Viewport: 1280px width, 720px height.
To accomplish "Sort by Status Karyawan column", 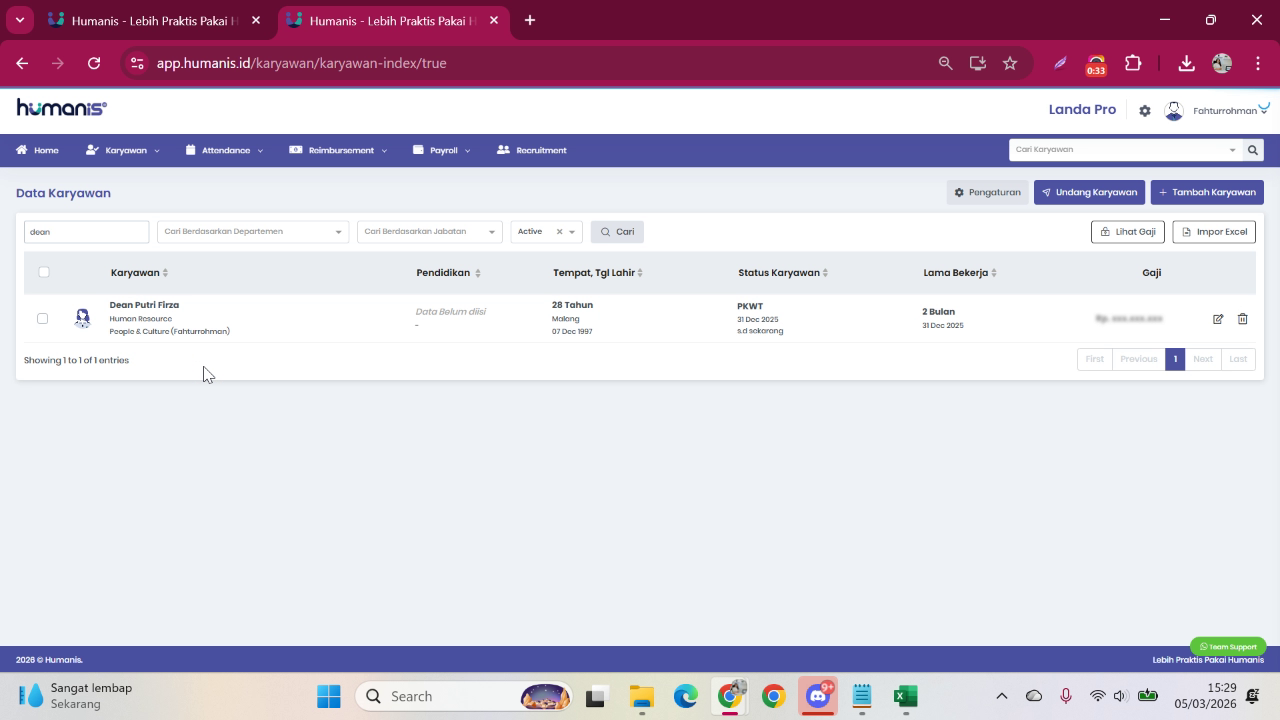I will [783, 273].
